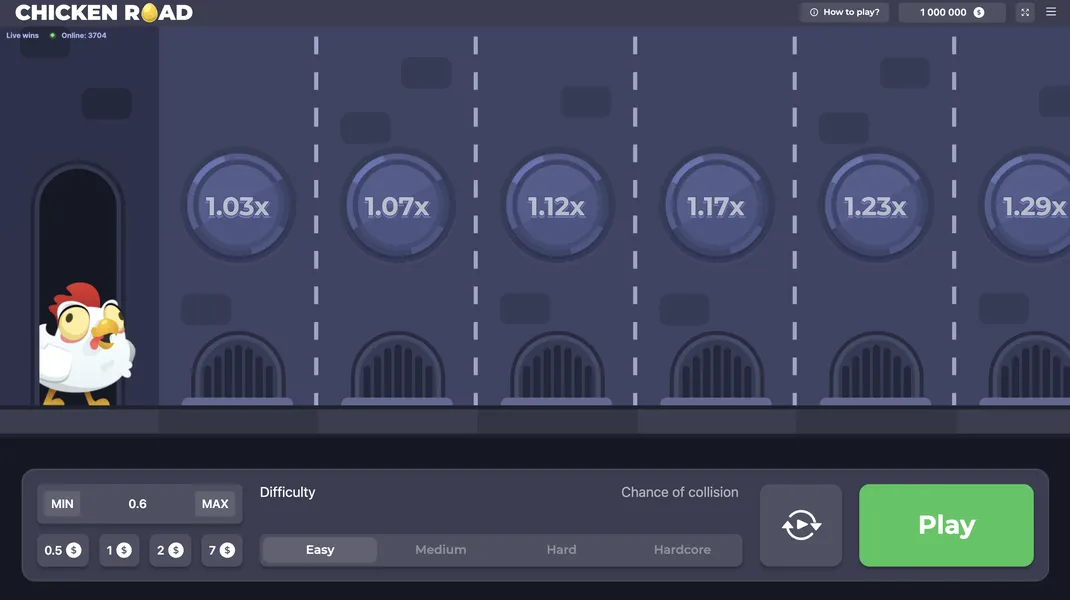Select Easy difficulty
This screenshot has width=1070, height=600.
coord(320,550)
